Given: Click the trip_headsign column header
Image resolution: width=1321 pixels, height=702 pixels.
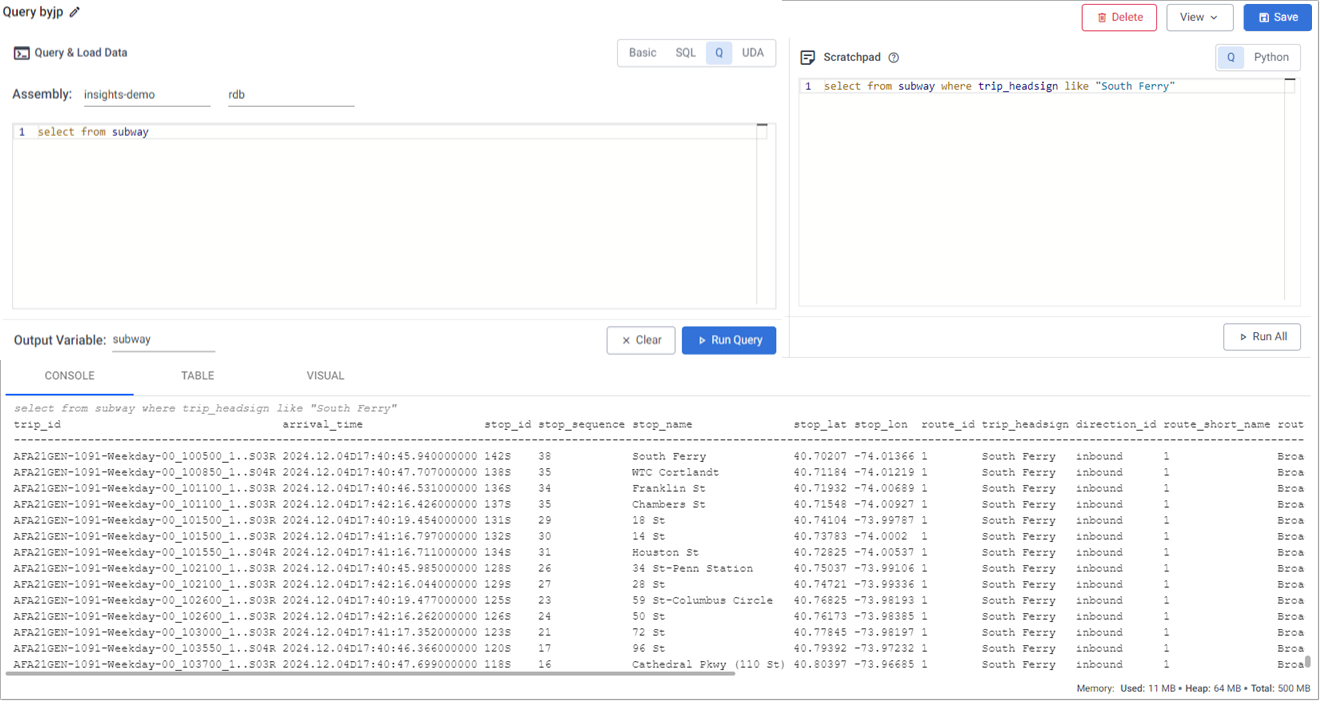Looking at the screenshot, I should click(x=1025, y=425).
